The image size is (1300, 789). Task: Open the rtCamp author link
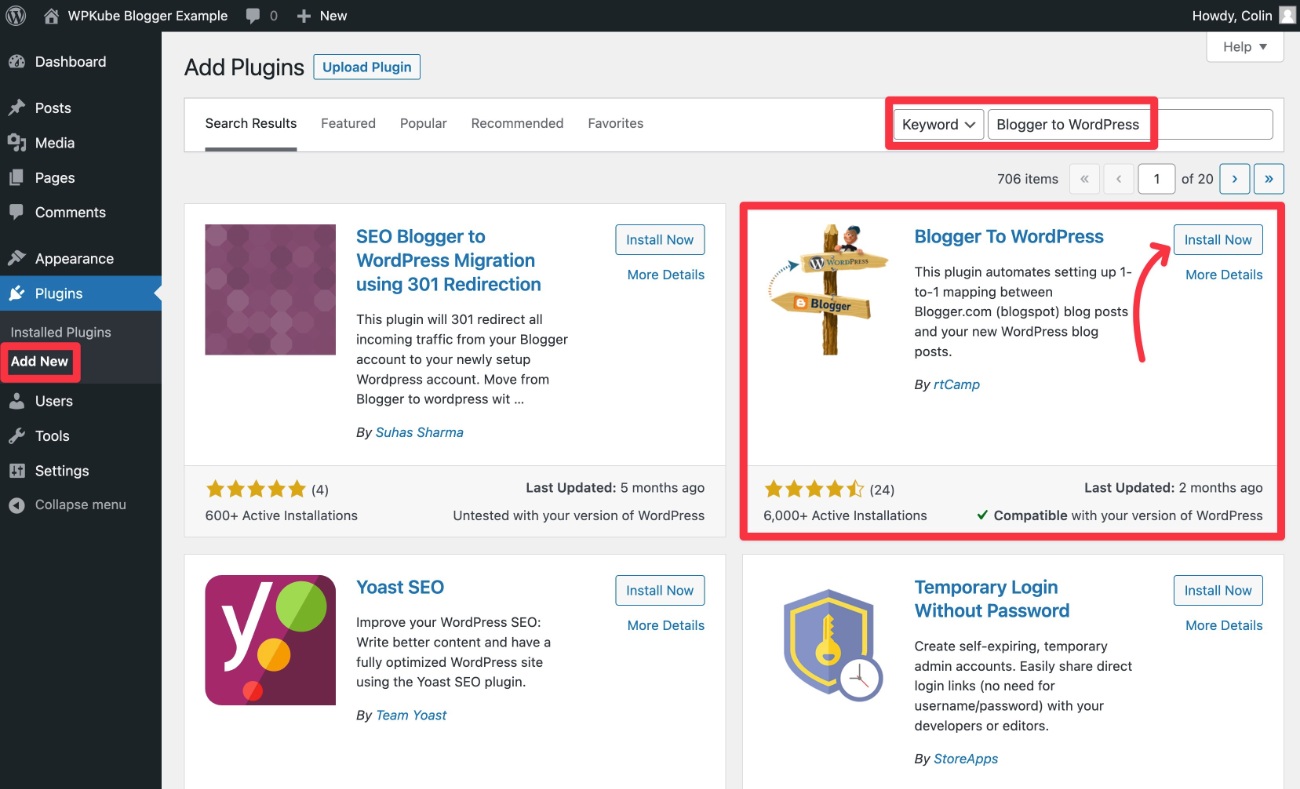tap(957, 385)
